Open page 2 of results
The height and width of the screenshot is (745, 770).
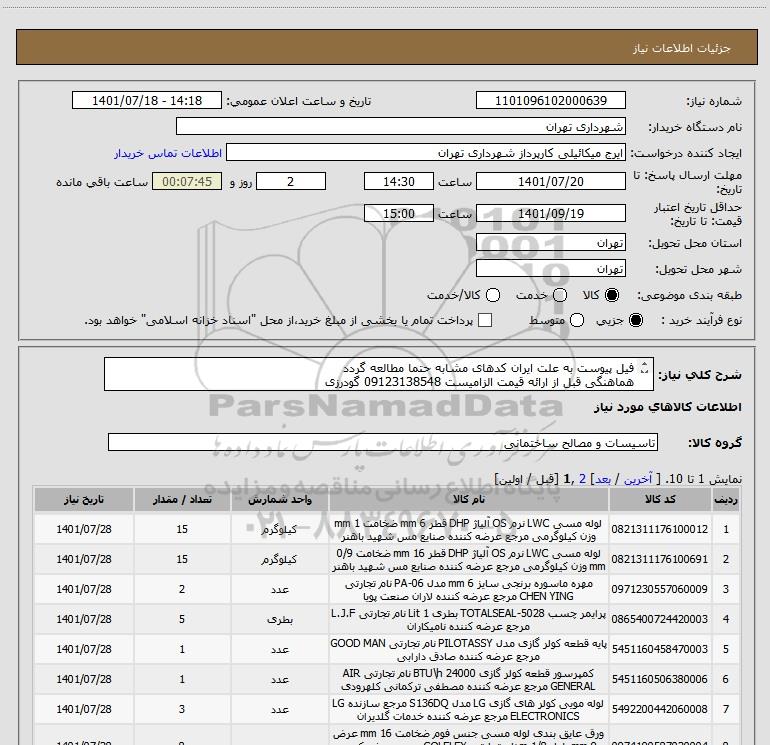(x=582, y=479)
